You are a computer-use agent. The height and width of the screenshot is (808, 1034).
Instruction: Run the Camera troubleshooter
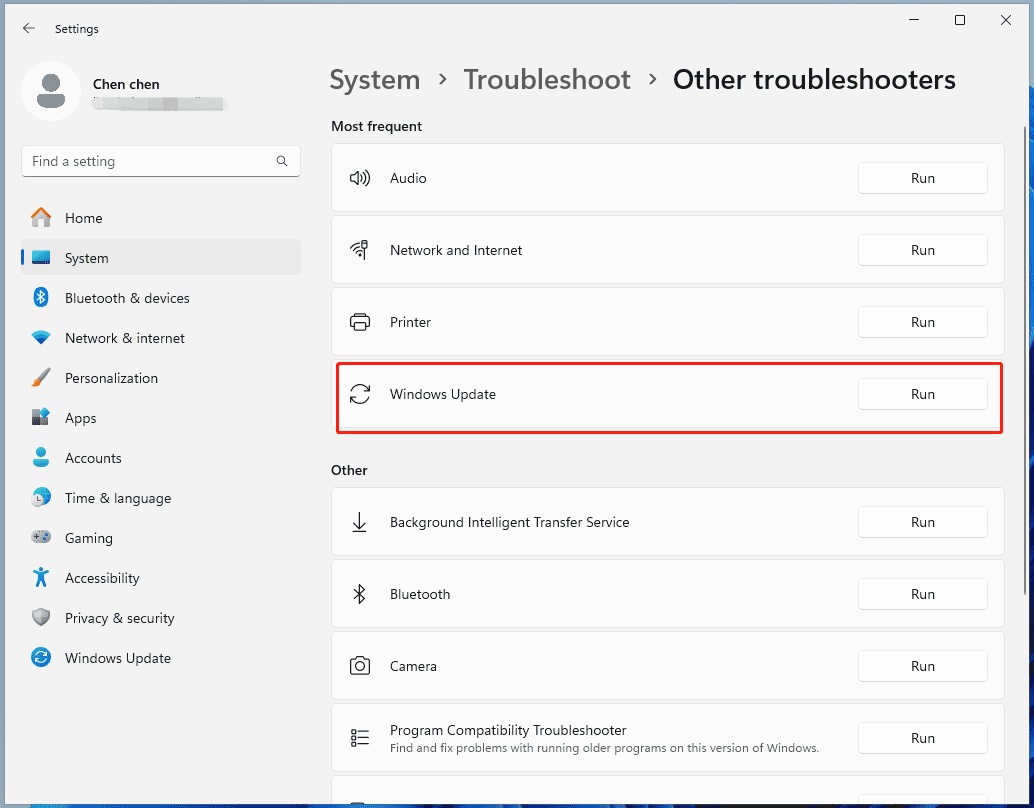pos(921,665)
